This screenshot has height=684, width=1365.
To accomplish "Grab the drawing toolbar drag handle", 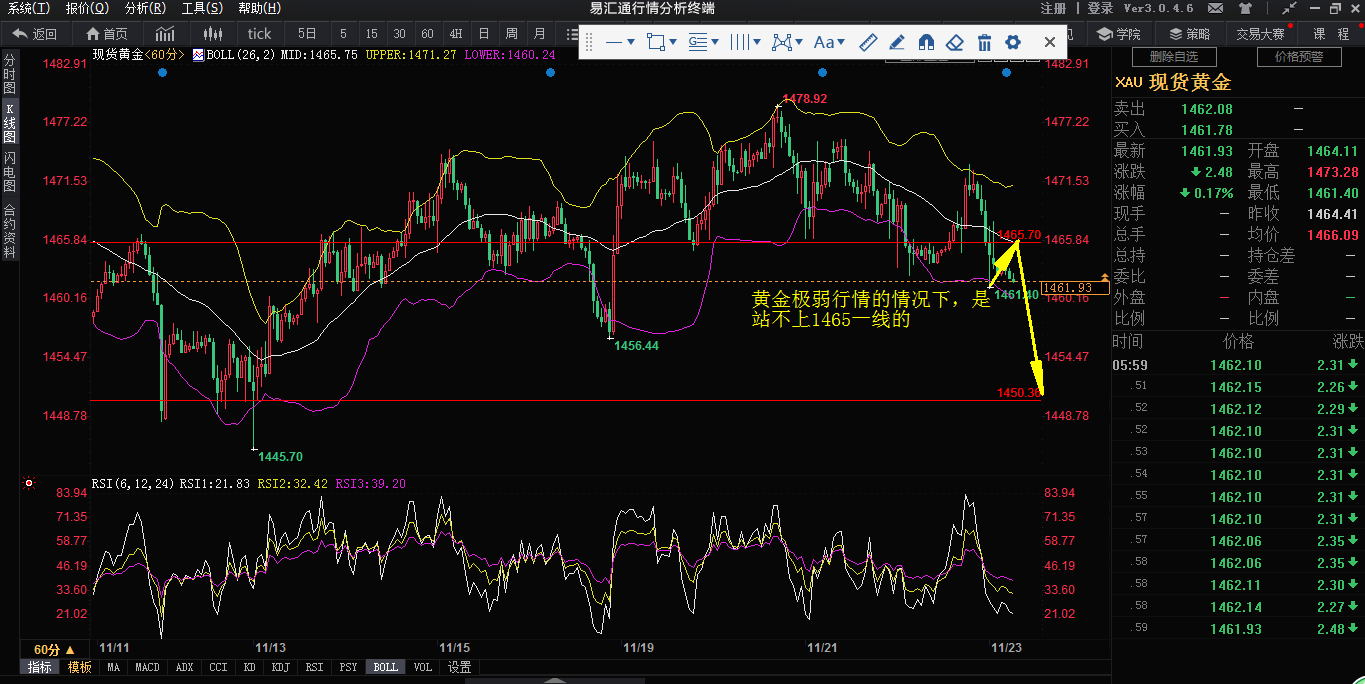I will [589, 42].
